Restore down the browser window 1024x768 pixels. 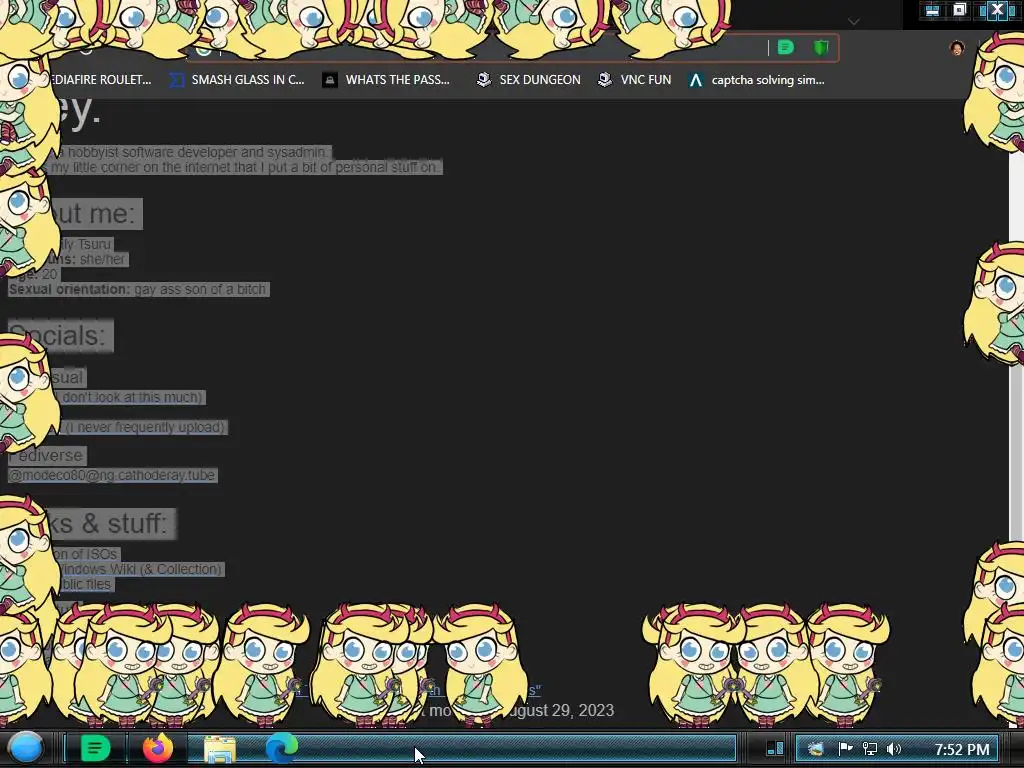[959, 10]
